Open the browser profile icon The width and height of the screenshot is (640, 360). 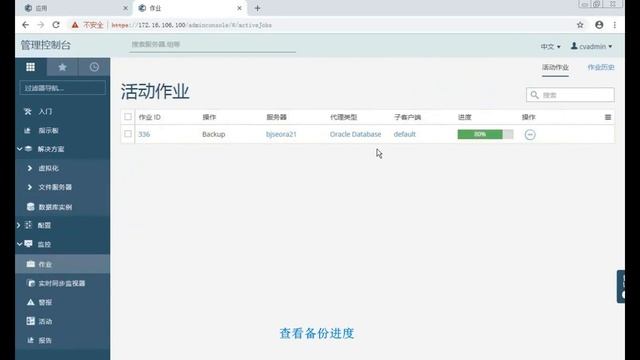coord(599,25)
